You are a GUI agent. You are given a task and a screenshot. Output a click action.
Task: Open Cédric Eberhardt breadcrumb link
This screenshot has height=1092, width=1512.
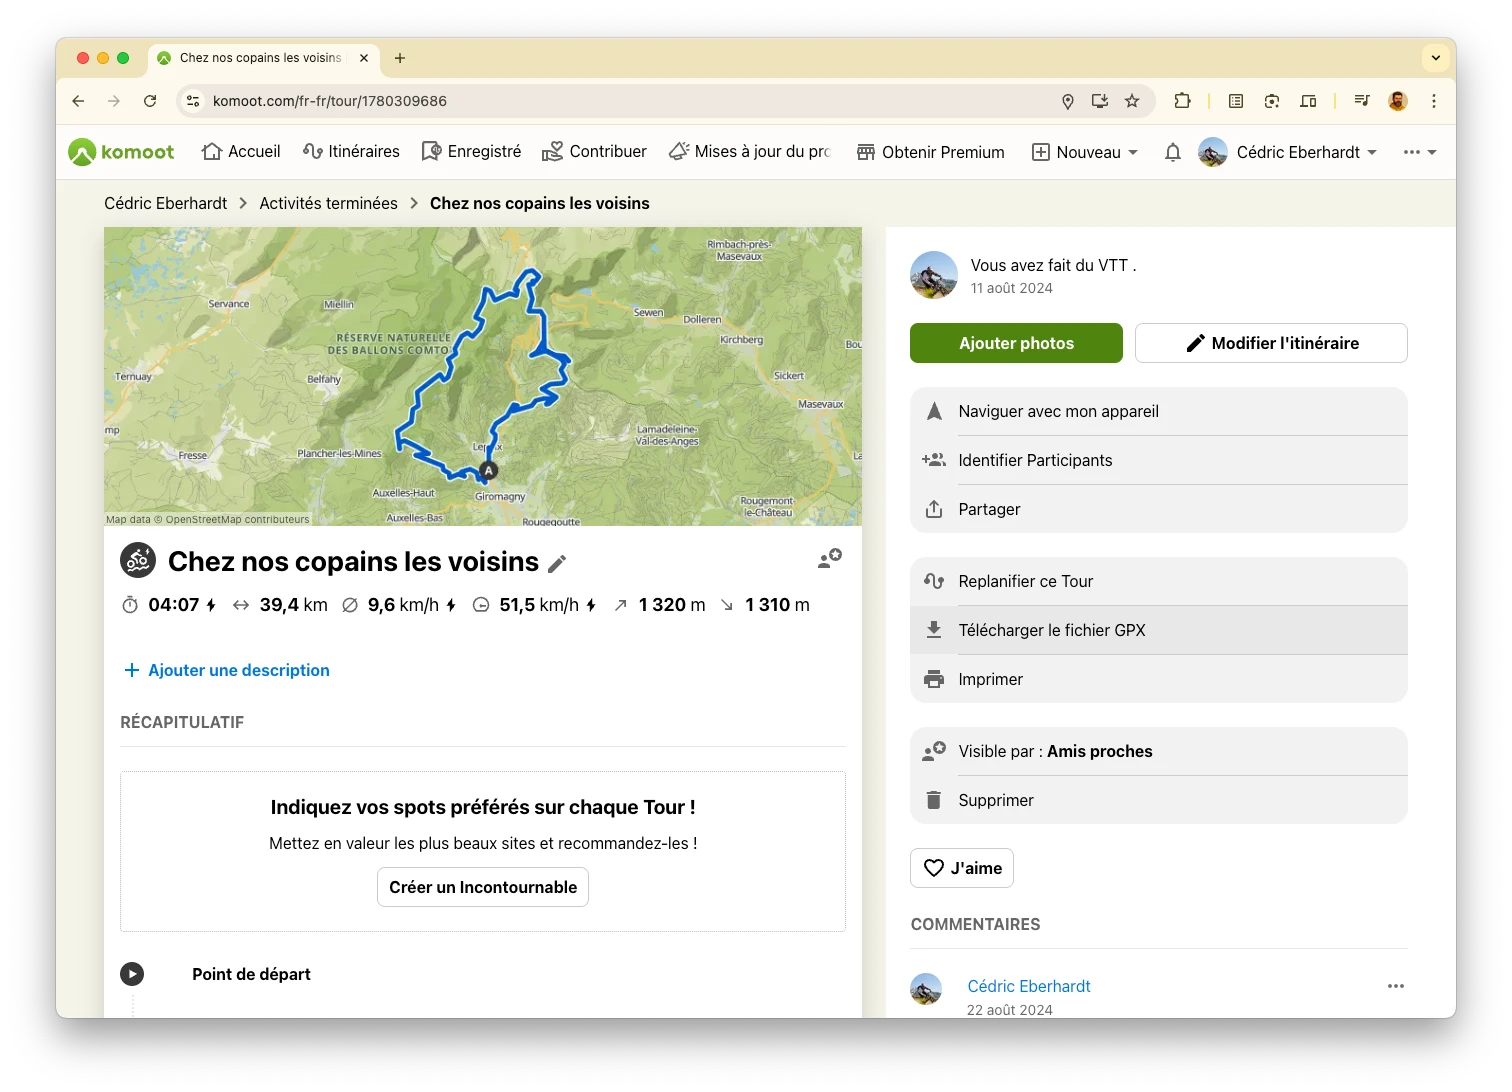166,203
